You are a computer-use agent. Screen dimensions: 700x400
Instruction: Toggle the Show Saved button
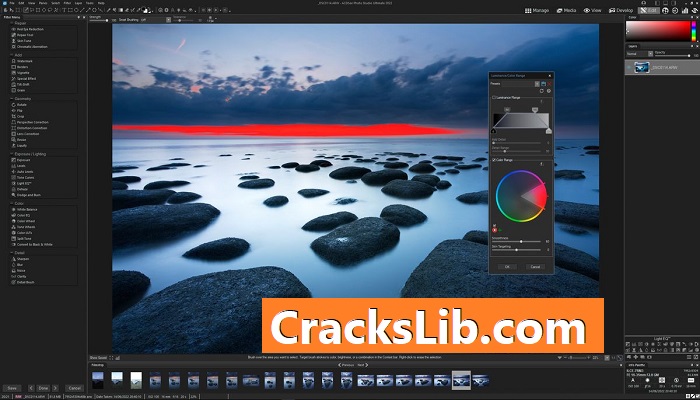[98, 358]
